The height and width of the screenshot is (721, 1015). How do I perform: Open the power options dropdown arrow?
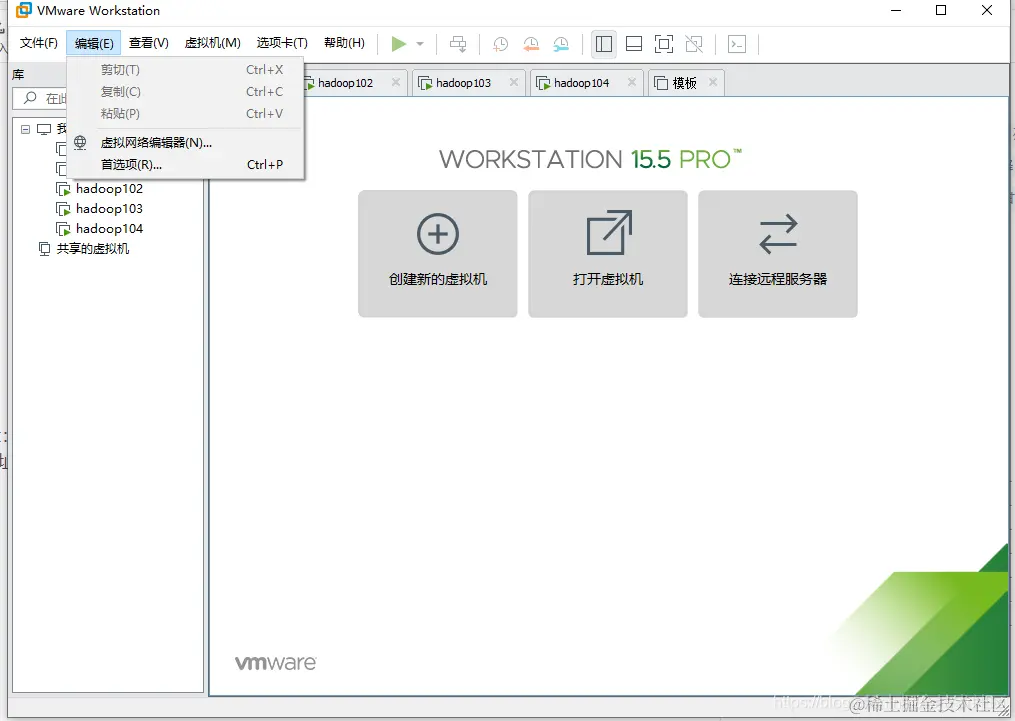click(420, 44)
